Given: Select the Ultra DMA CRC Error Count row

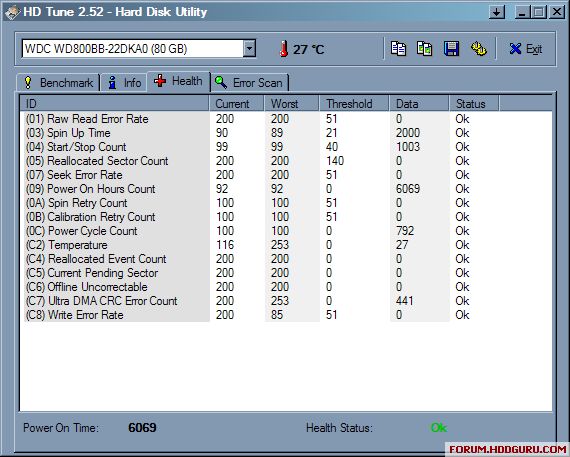Looking at the screenshot, I should click(247, 301).
